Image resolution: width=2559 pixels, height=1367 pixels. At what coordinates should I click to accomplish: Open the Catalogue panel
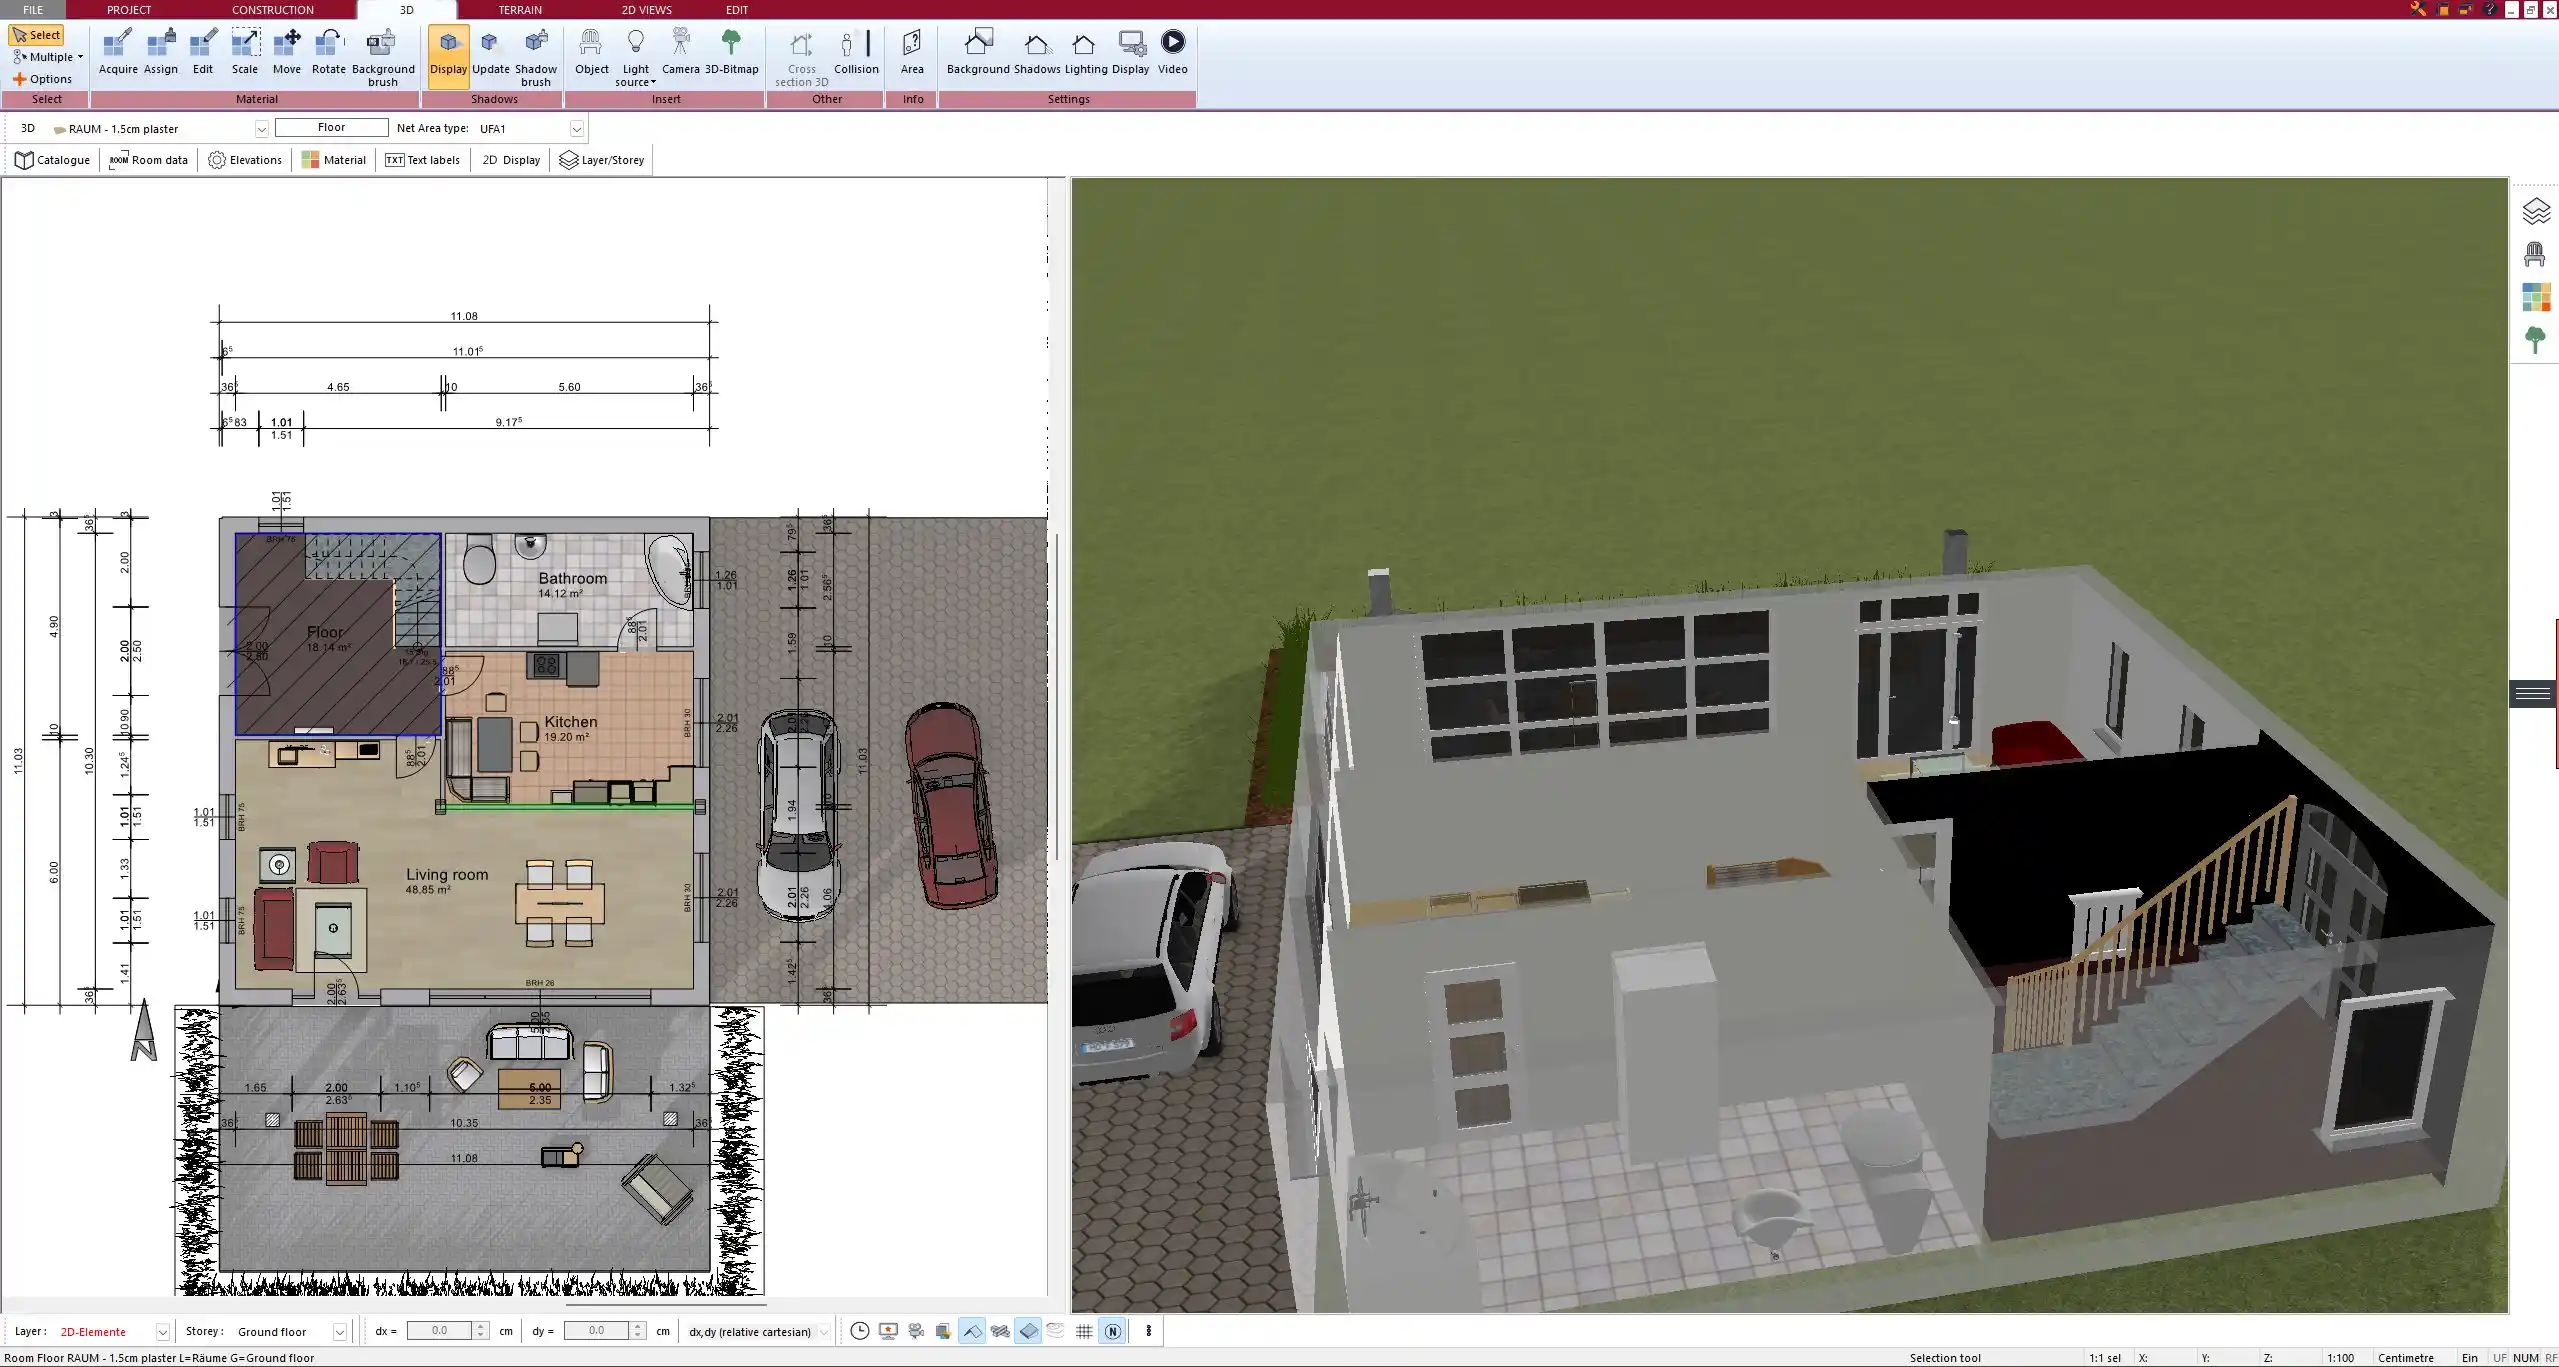point(53,160)
